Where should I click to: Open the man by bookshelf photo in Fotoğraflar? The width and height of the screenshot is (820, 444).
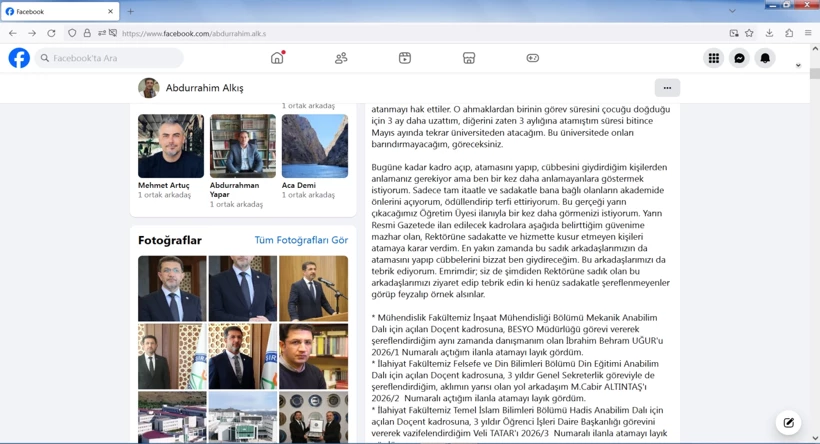pos(313,356)
